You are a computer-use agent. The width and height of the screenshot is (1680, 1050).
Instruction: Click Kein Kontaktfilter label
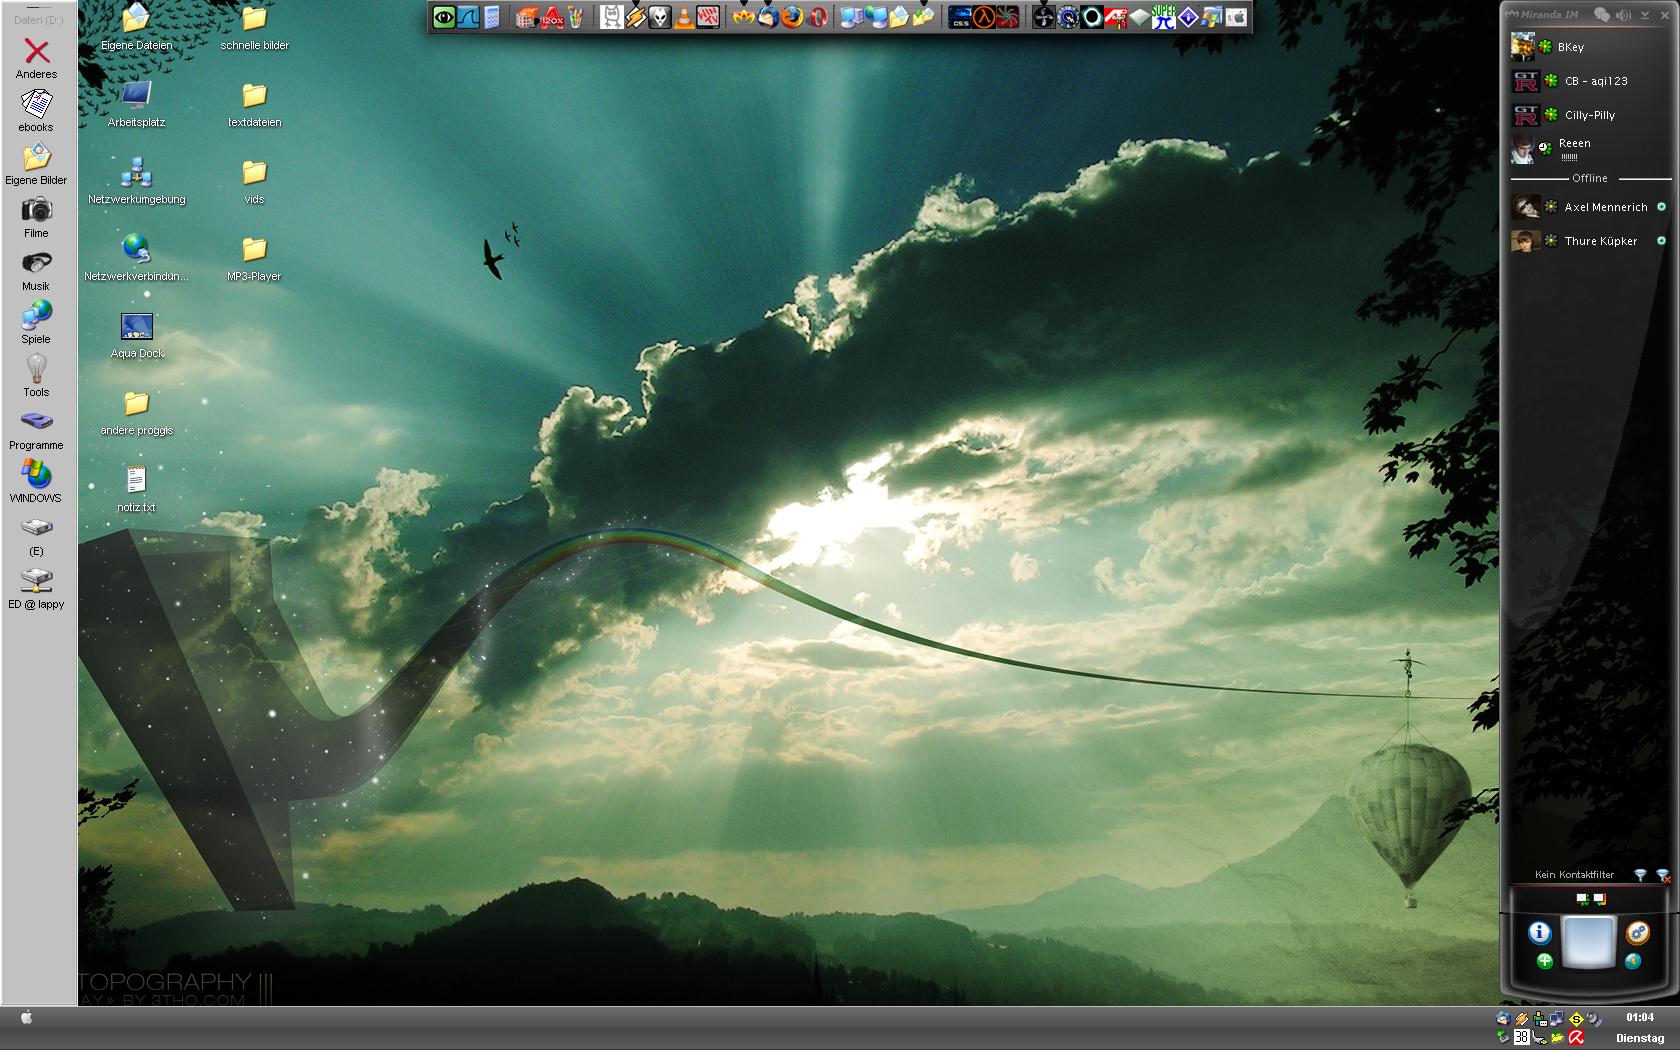point(1574,875)
